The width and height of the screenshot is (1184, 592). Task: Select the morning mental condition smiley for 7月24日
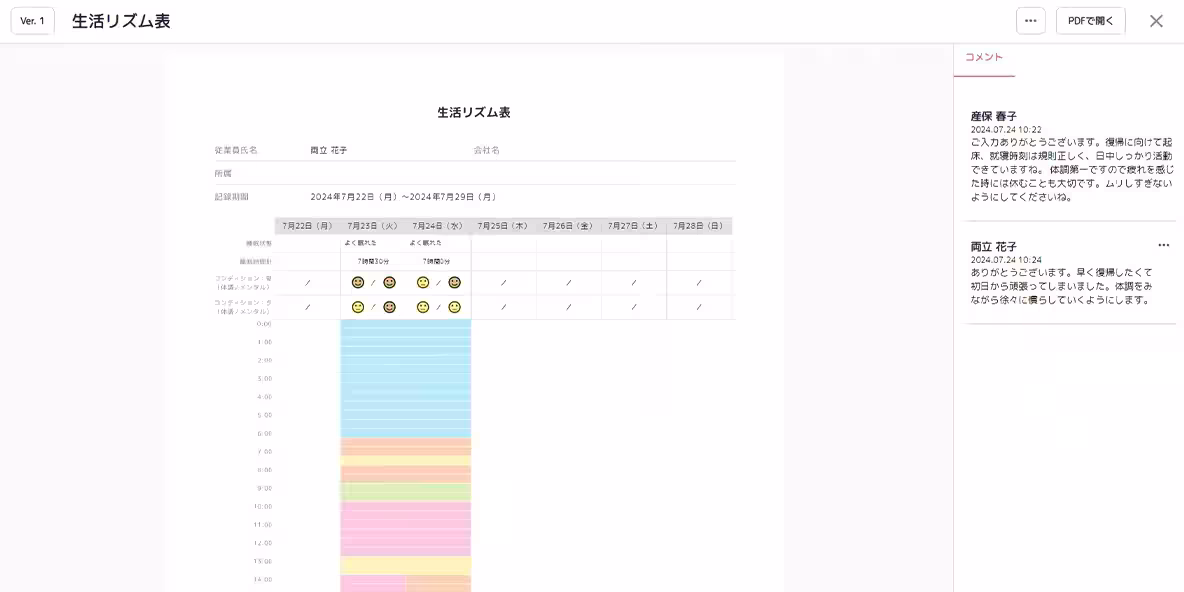tap(455, 282)
